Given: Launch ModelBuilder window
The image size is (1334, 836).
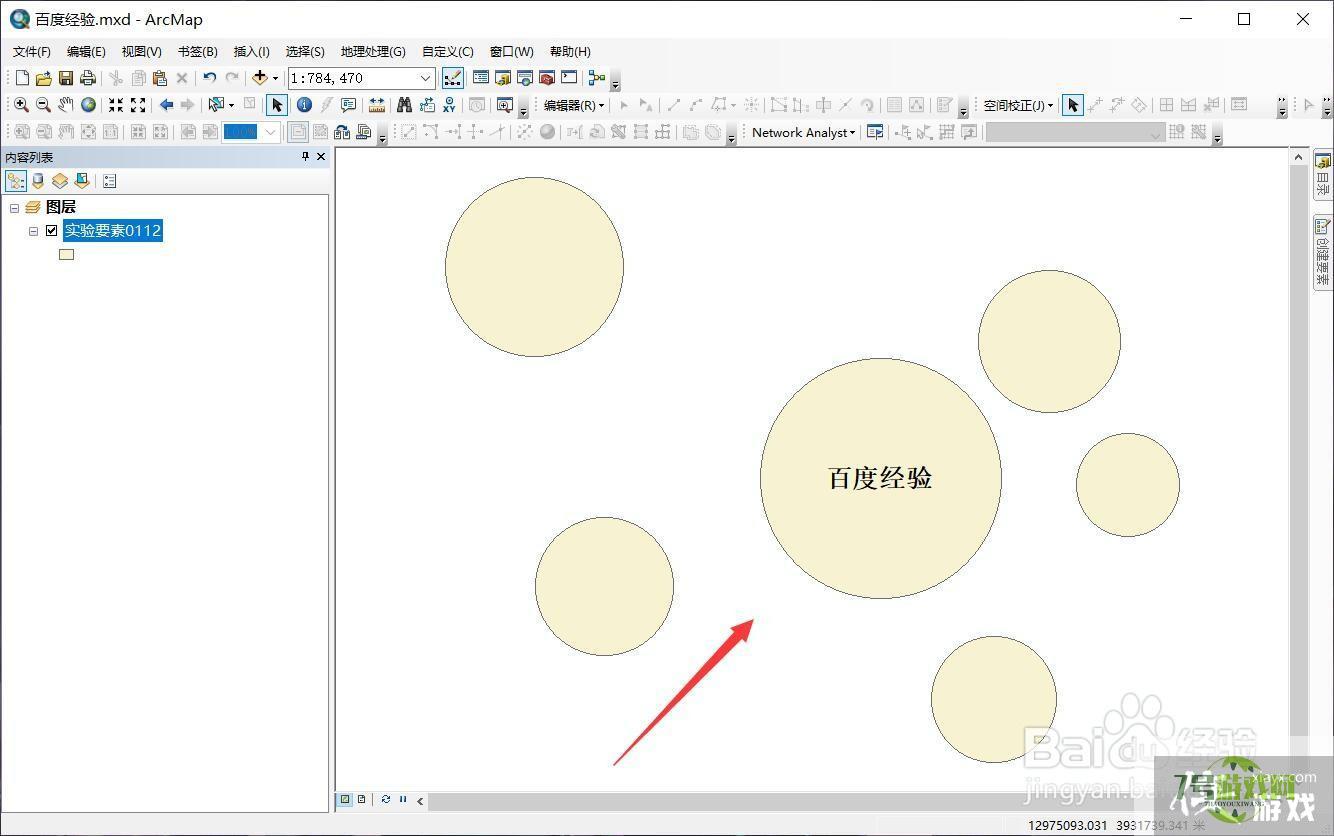Looking at the screenshot, I should (597, 78).
